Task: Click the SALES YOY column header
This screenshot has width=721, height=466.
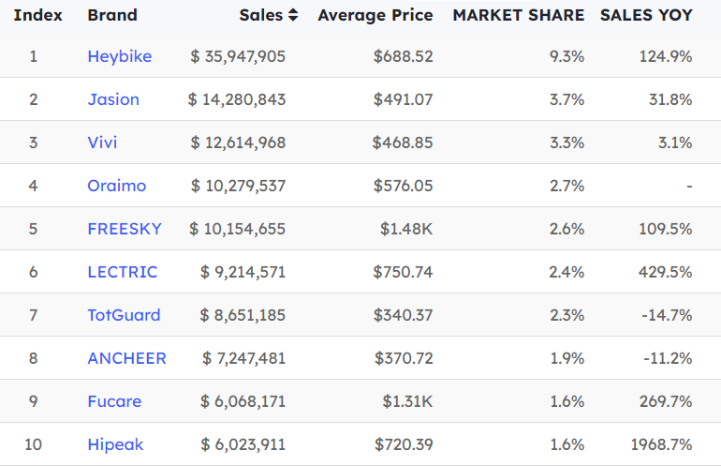Action: pyautogui.click(x=646, y=16)
